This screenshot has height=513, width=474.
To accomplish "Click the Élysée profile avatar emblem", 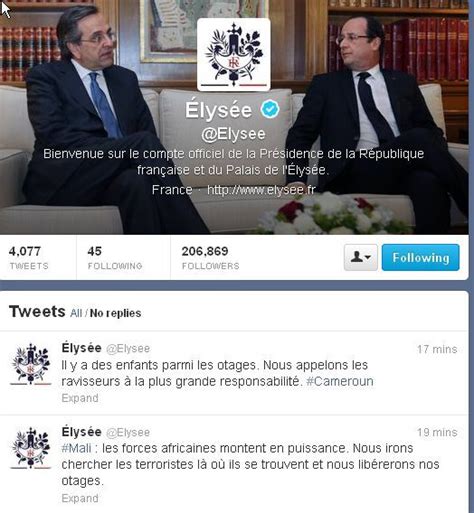I will pos(234,55).
